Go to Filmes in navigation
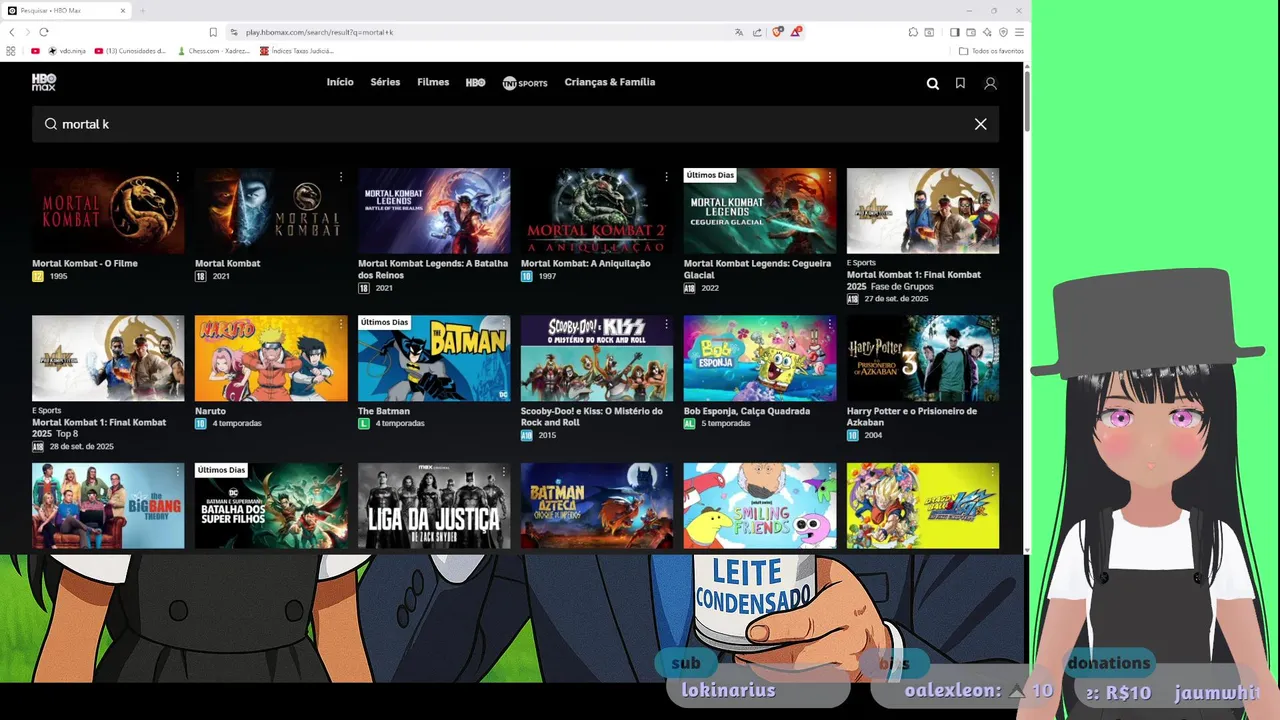The width and height of the screenshot is (1280, 720). pos(433,82)
